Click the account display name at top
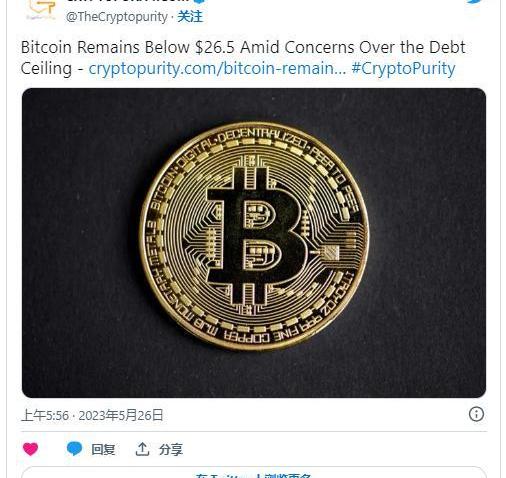The height and width of the screenshot is (478, 506). point(128,1)
